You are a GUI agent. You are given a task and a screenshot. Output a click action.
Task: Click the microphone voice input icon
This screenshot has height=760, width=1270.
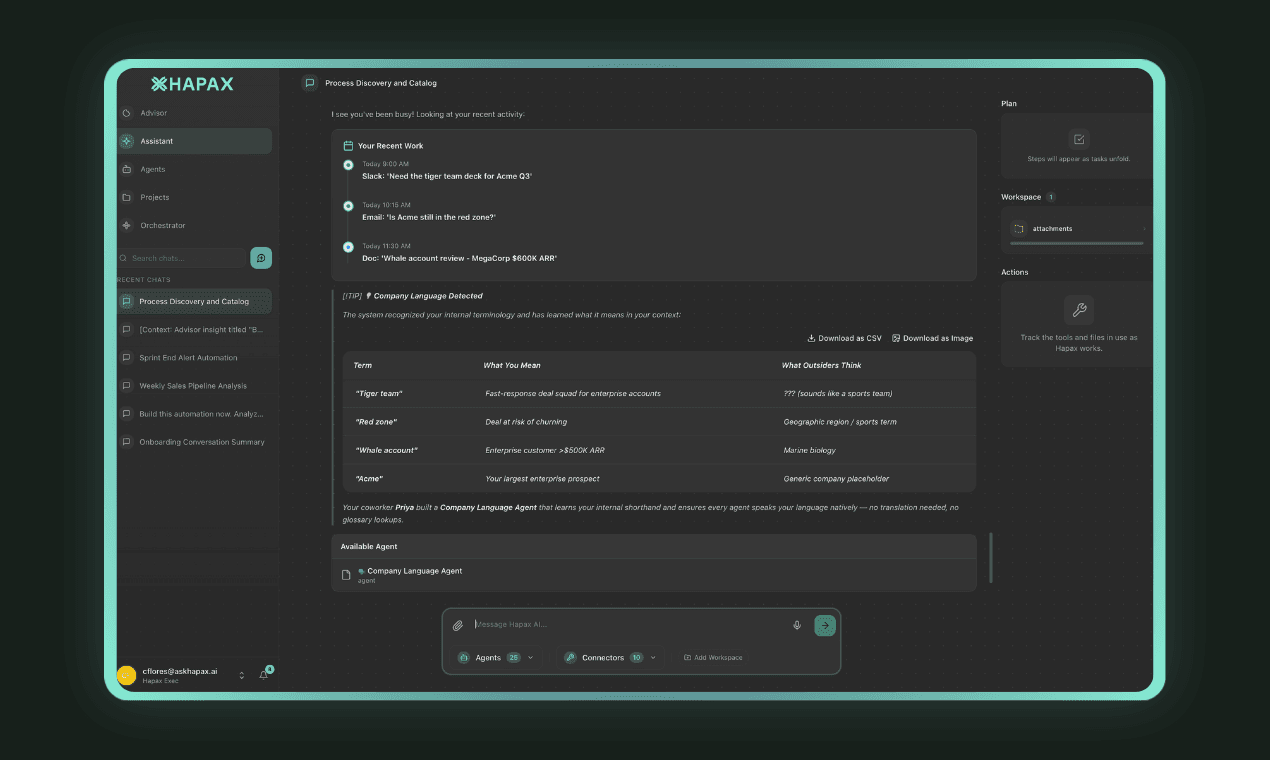797,625
